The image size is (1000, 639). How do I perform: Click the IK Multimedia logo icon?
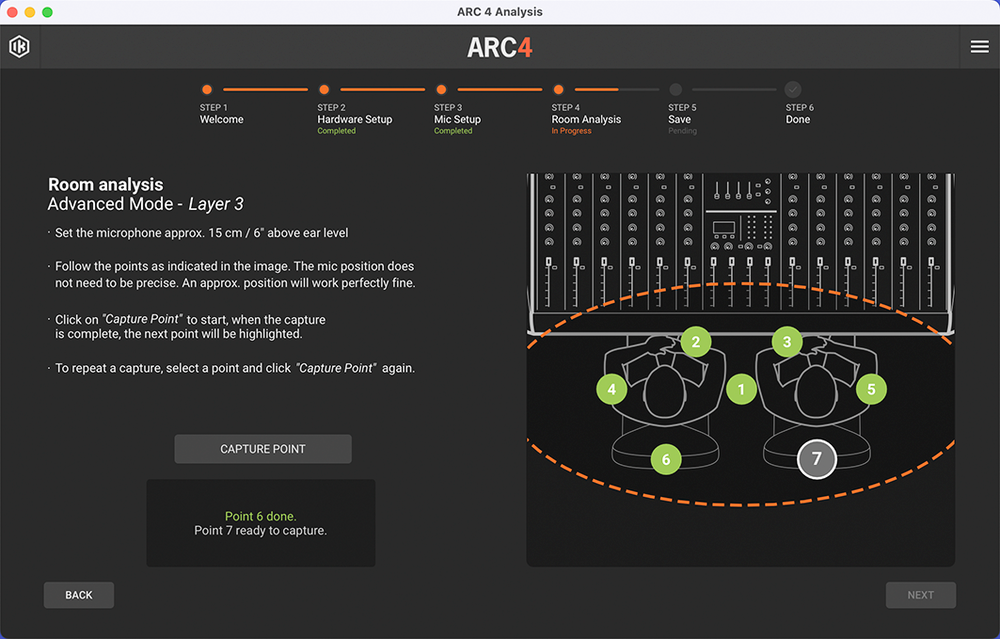click(19, 47)
